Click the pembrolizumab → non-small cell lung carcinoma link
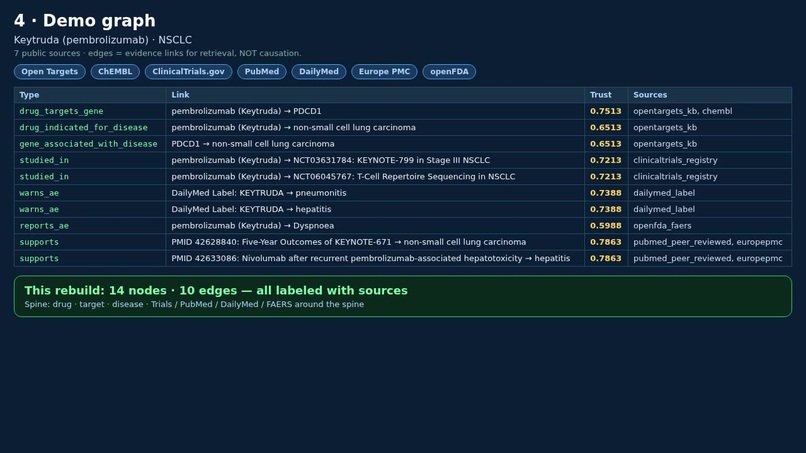 [x=294, y=128]
